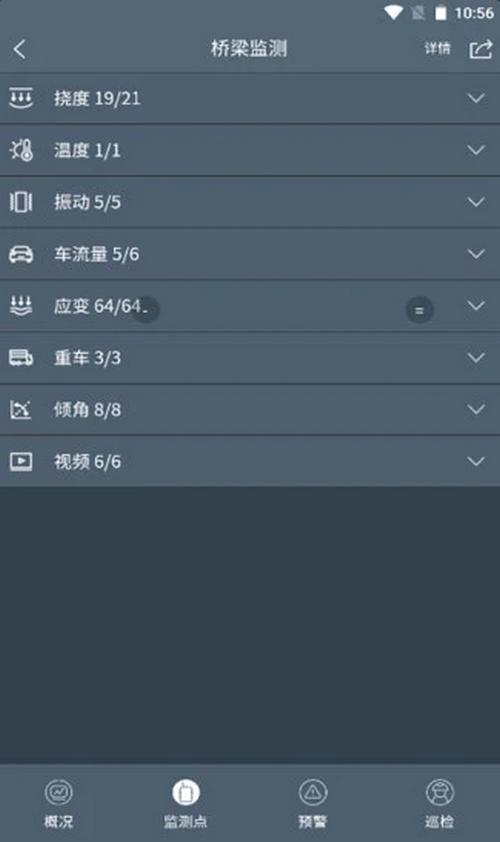Image resolution: width=500 pixels, height=842 pixels.
Task: Switch to the 巡检 inspection tab
Action: pos(440,803)
